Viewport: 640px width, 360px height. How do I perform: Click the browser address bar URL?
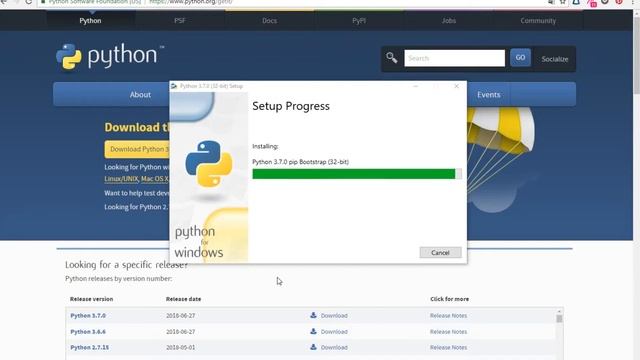click(x=191, y=2)
